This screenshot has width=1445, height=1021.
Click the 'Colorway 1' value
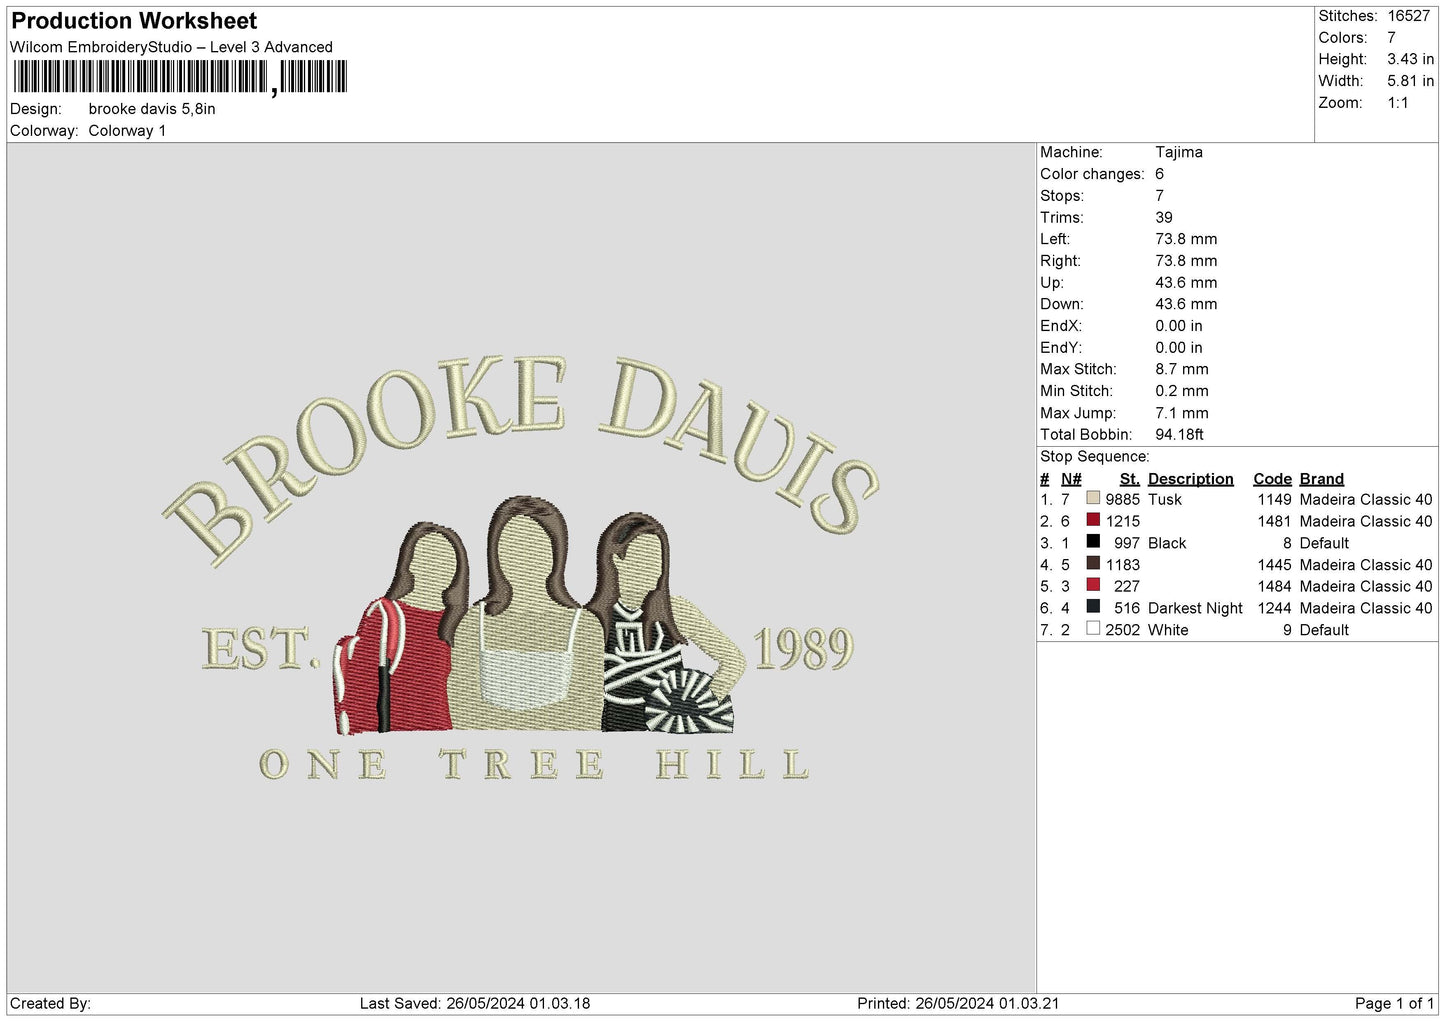127,131
